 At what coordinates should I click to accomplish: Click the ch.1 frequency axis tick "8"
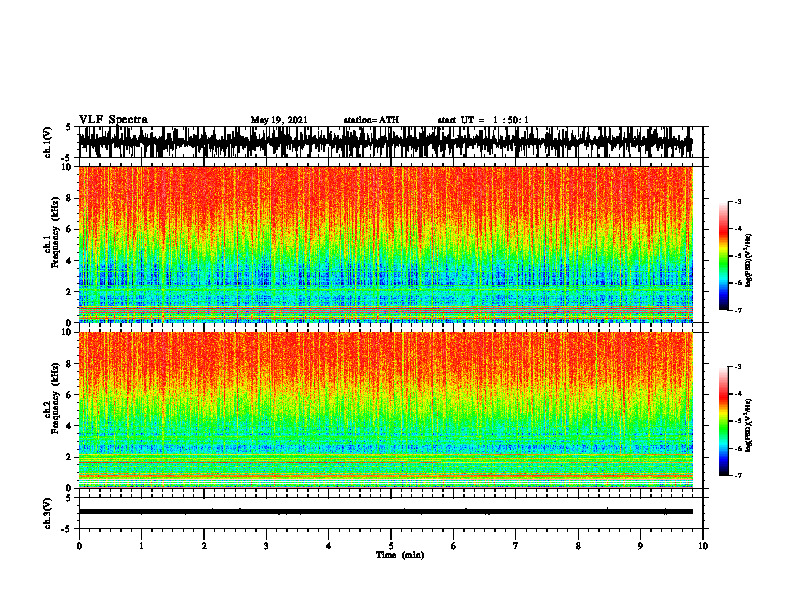pos(70,198)
